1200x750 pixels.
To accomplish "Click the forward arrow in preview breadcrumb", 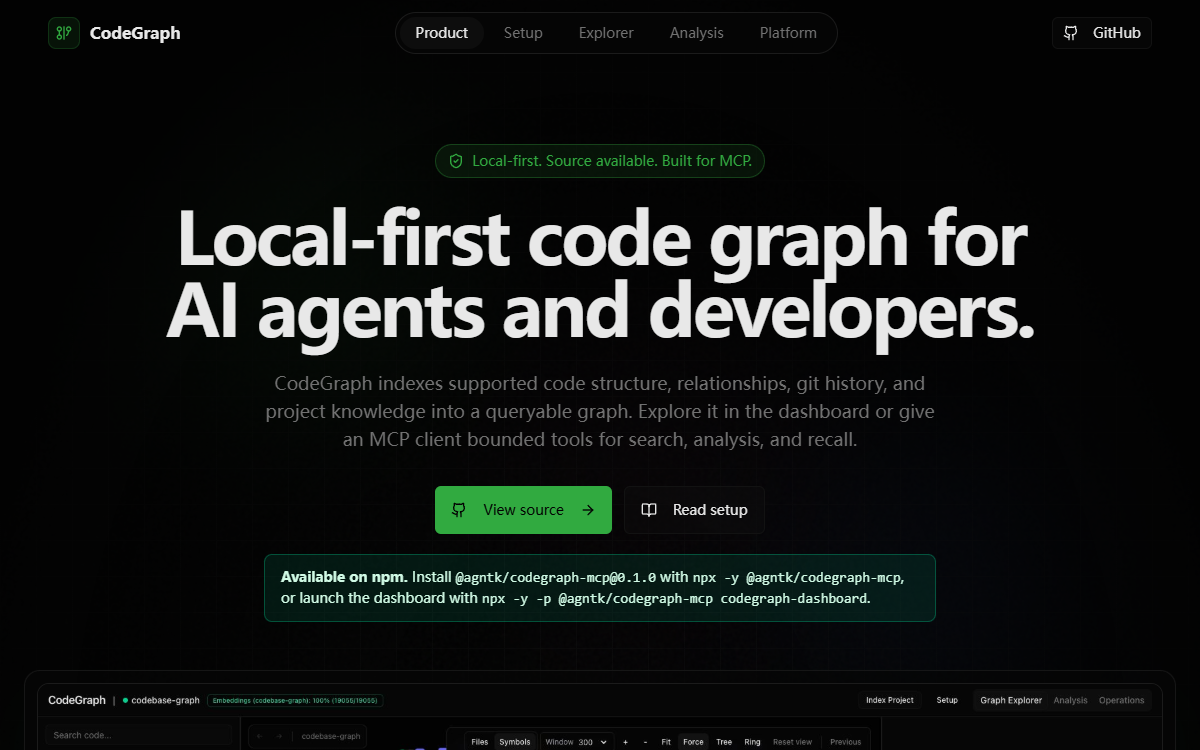I will (279, 736).
